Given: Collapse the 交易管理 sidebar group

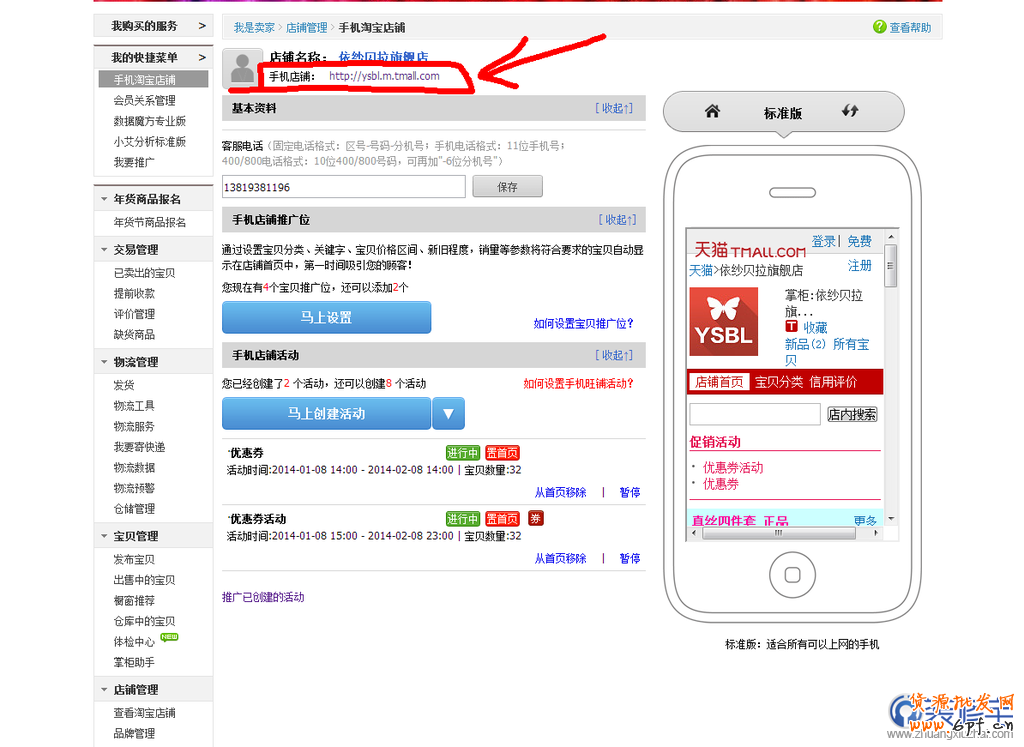Looking at the screenshot, I should [104, 249].
